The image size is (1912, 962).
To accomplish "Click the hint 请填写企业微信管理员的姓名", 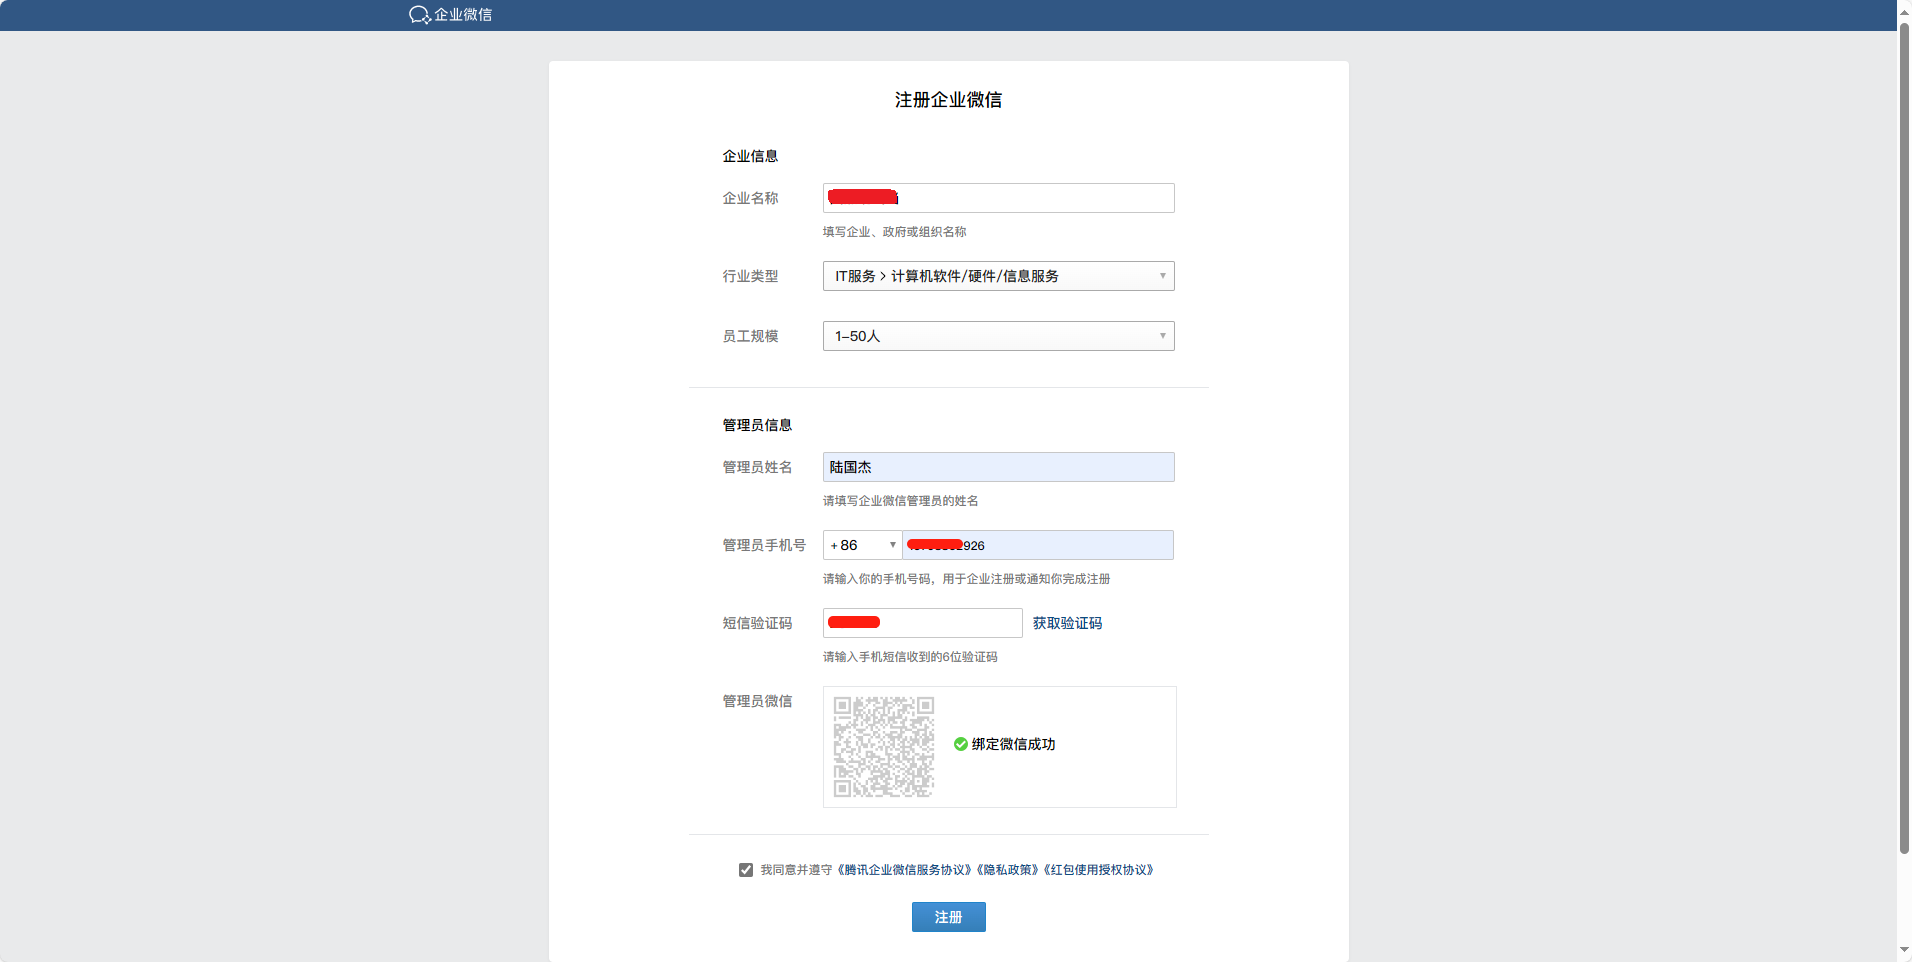I will pos(900,501).
